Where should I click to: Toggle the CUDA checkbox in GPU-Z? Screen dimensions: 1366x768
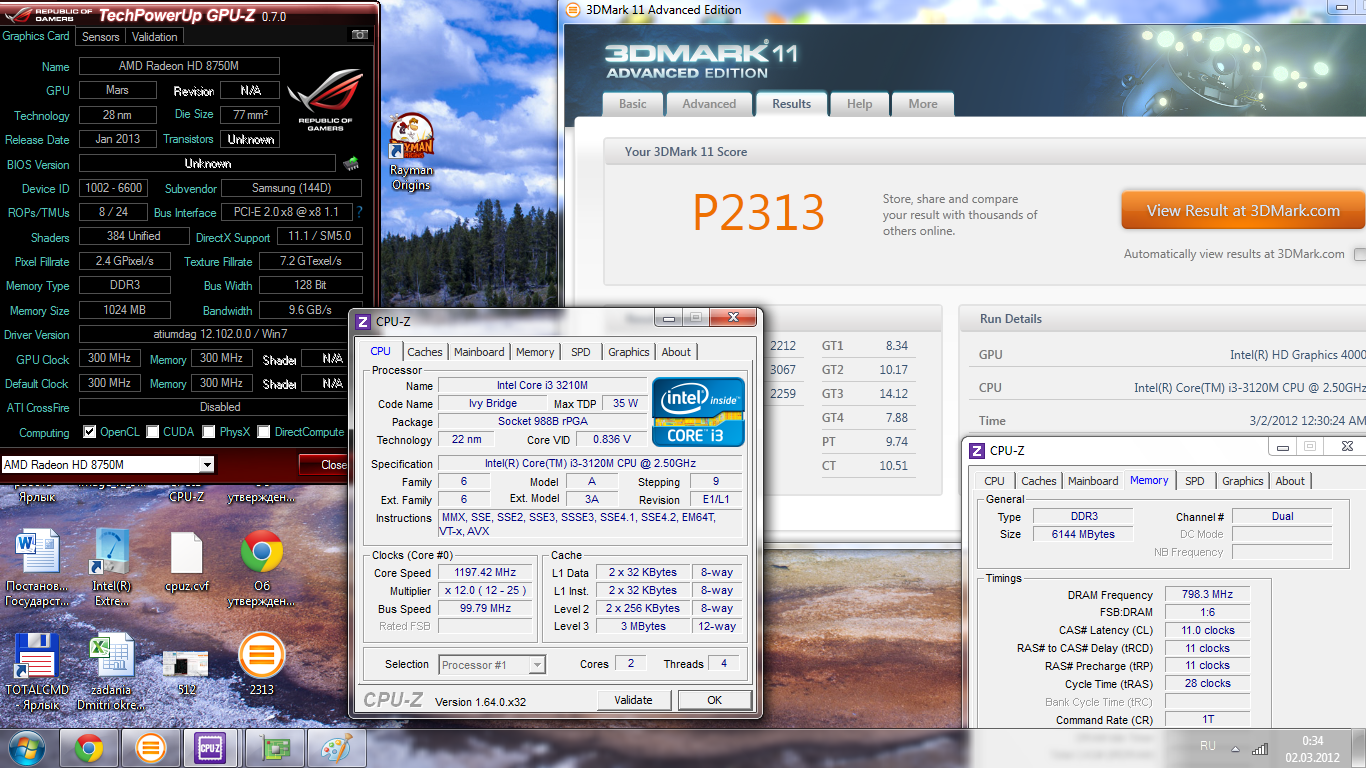tap(153, 432)
